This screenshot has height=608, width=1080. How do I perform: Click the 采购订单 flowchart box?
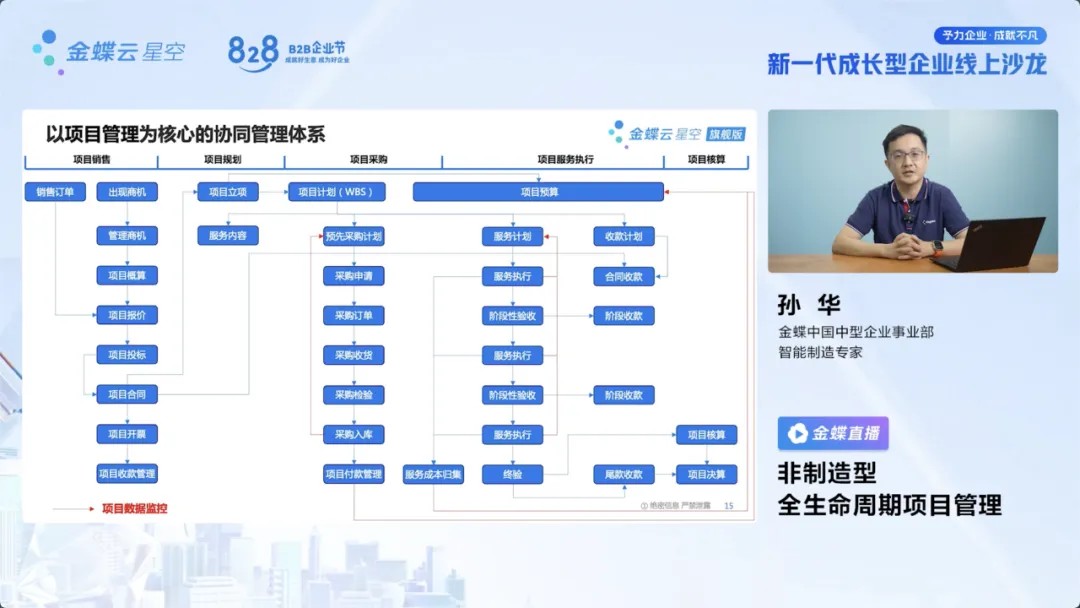[x=354, y=315]
